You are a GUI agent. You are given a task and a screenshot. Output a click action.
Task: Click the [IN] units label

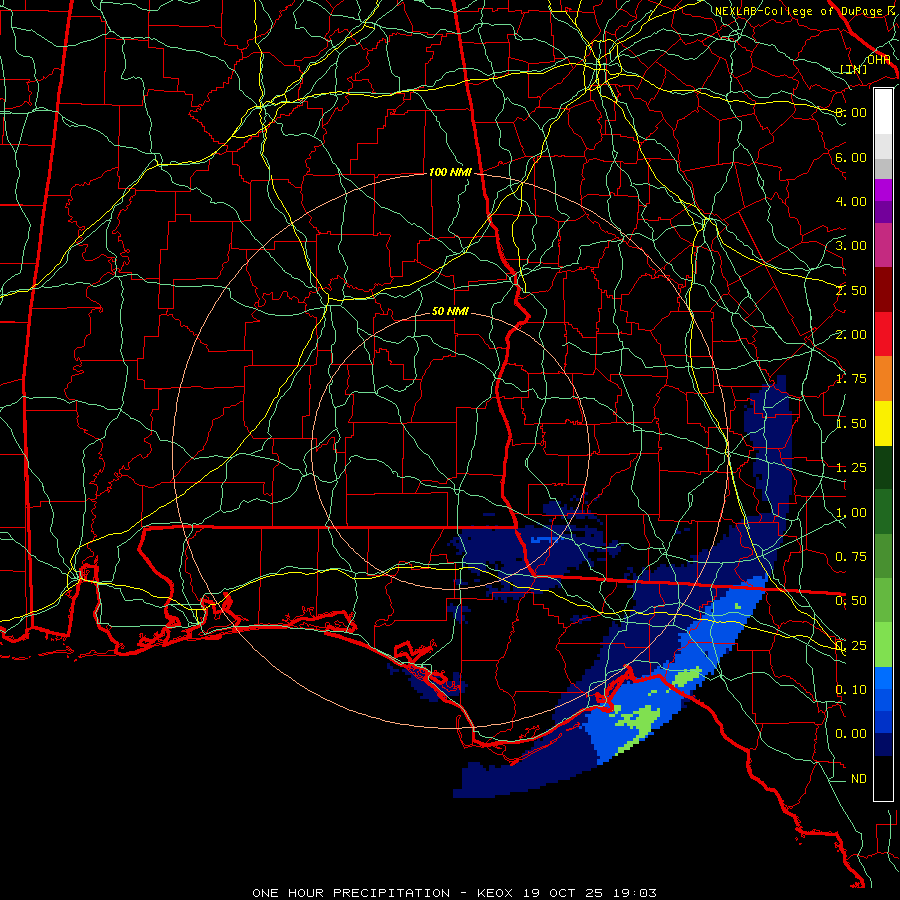pos(854,69)
